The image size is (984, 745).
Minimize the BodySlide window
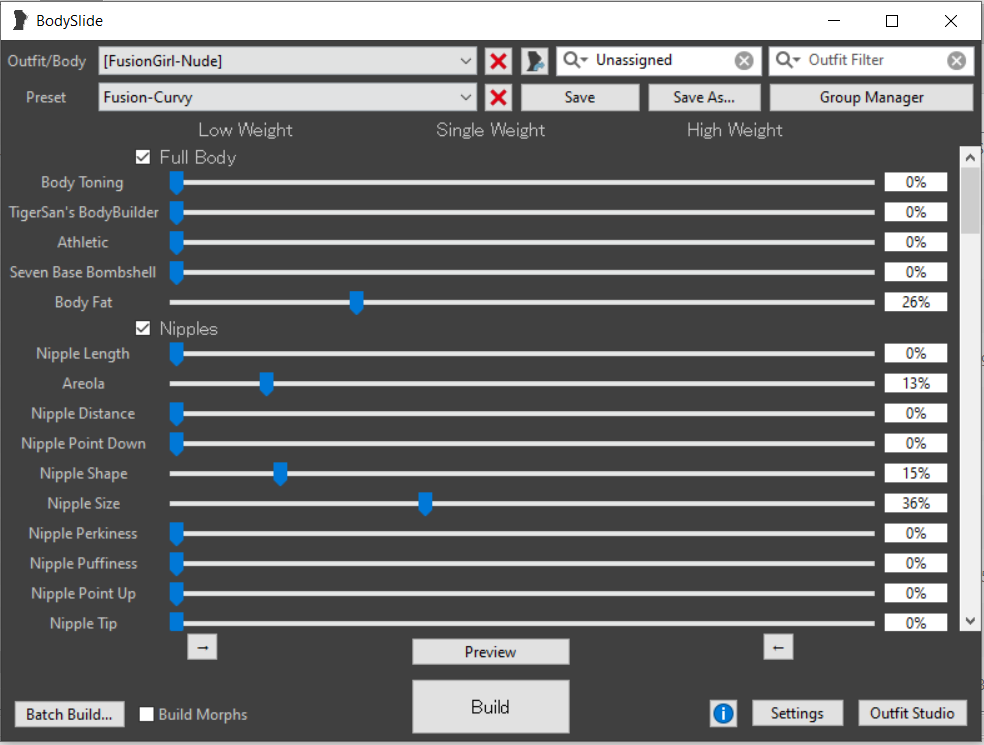click(x=834, y=21)
